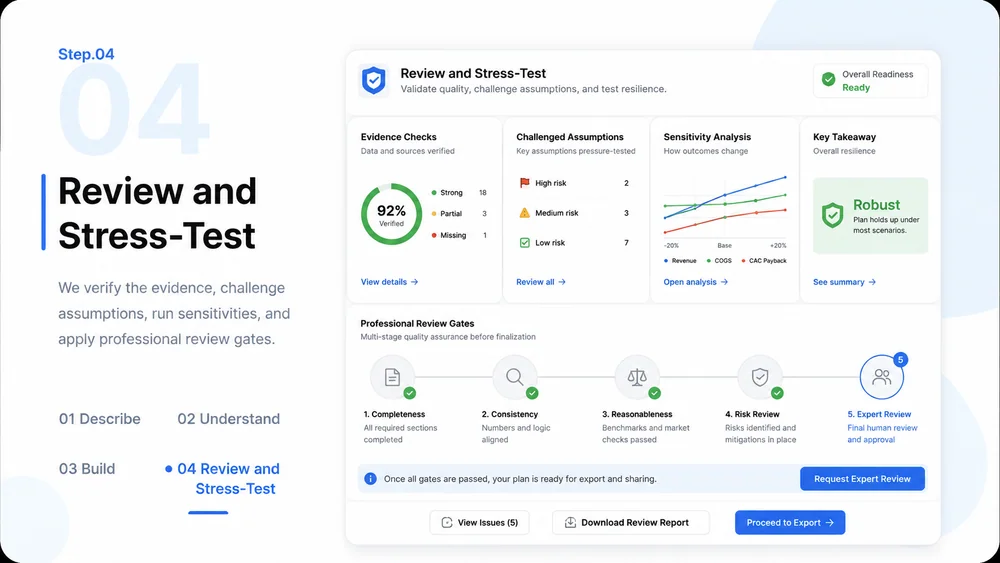Click the badge number 5 on Expert Review
Screen dimensions: 1000x563
(x=901, y=360)
